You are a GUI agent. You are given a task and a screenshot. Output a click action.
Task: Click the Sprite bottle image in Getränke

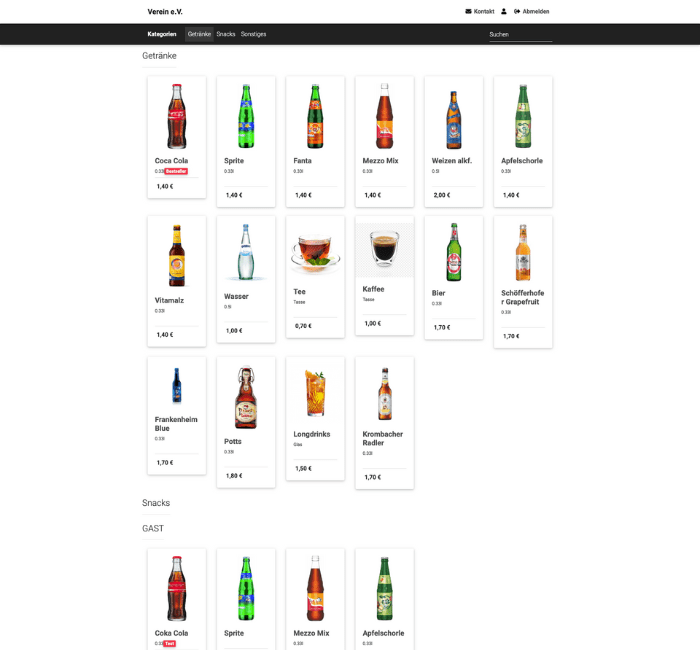[x=246, y=116]
